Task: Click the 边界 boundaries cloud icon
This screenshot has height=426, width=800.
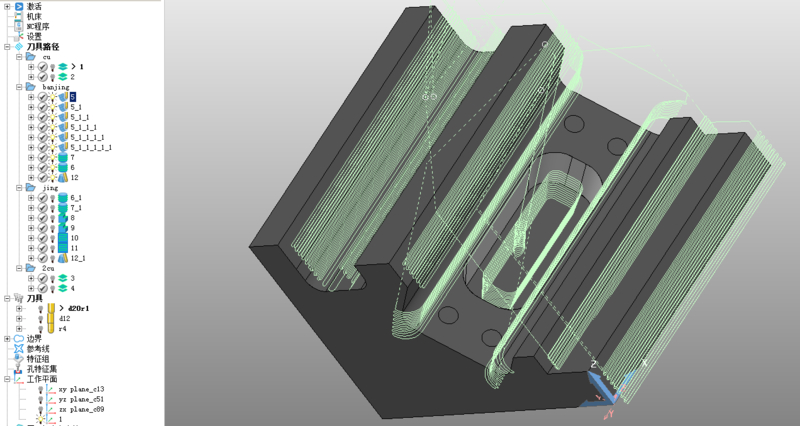Action: pos(19,338)
